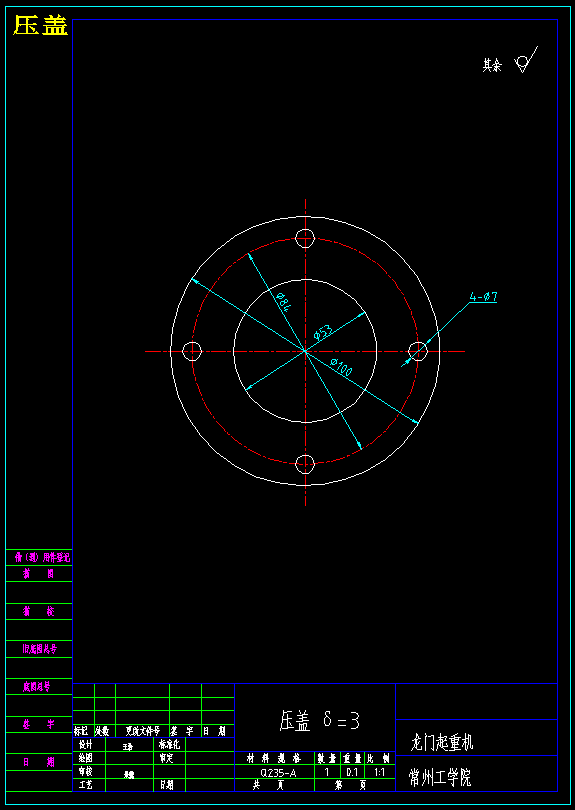Click the 常州工学院 school name

click(440, 777)
